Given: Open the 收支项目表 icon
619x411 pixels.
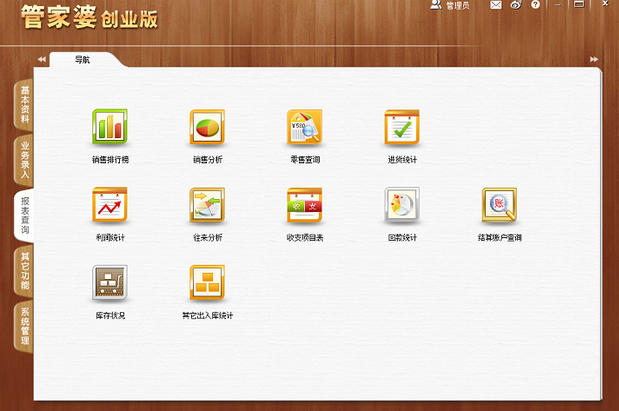Looking at the screenshot, I should 305,205.
